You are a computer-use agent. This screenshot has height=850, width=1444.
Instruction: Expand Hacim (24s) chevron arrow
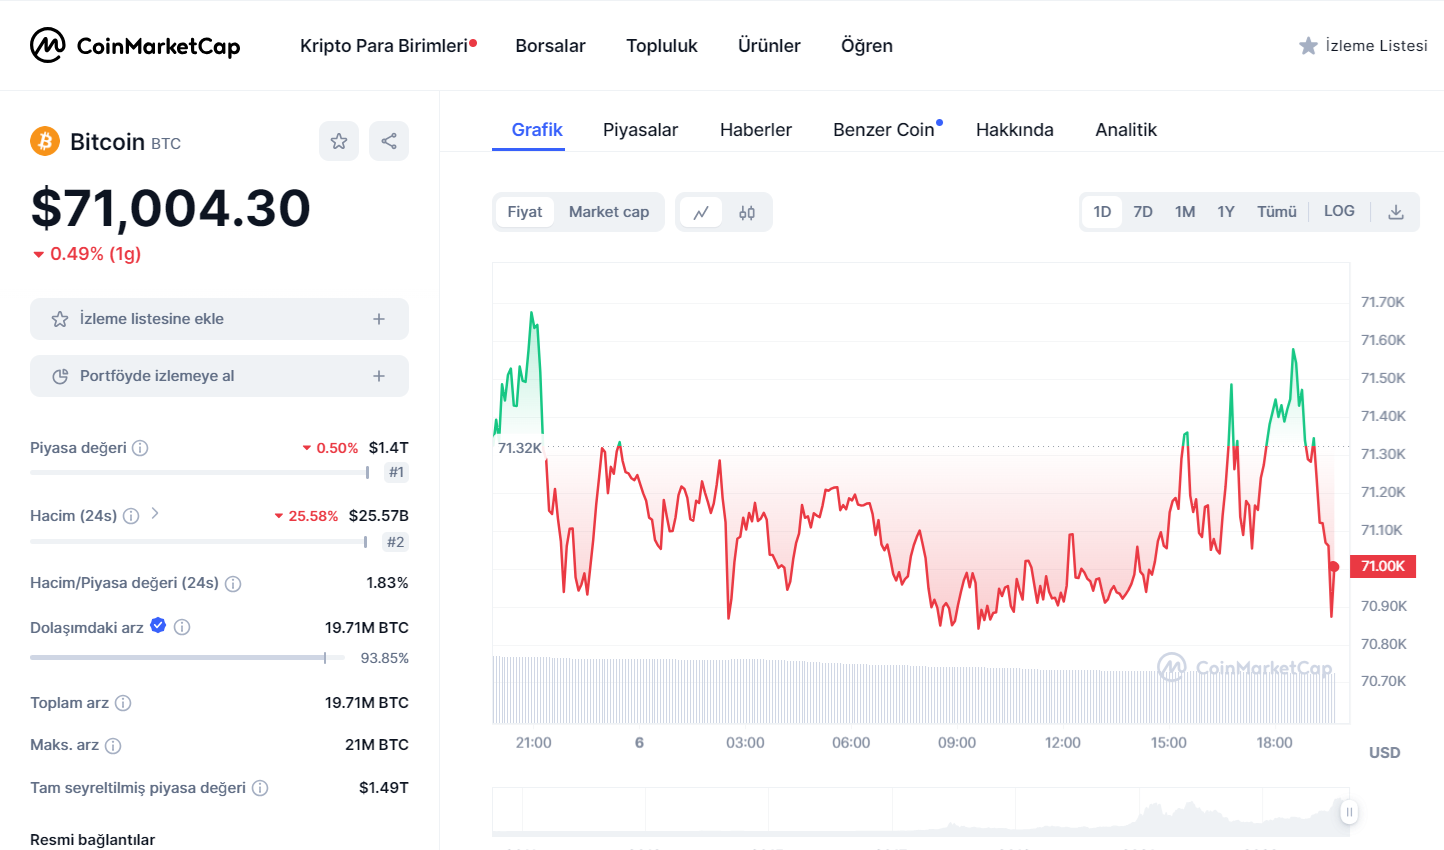[155, 513]
